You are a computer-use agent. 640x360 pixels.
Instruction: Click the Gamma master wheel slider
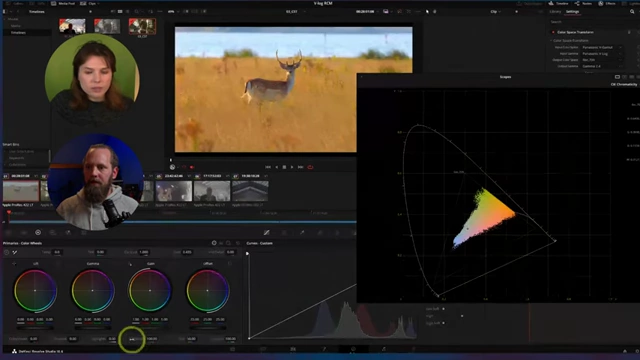coord(93,328)
